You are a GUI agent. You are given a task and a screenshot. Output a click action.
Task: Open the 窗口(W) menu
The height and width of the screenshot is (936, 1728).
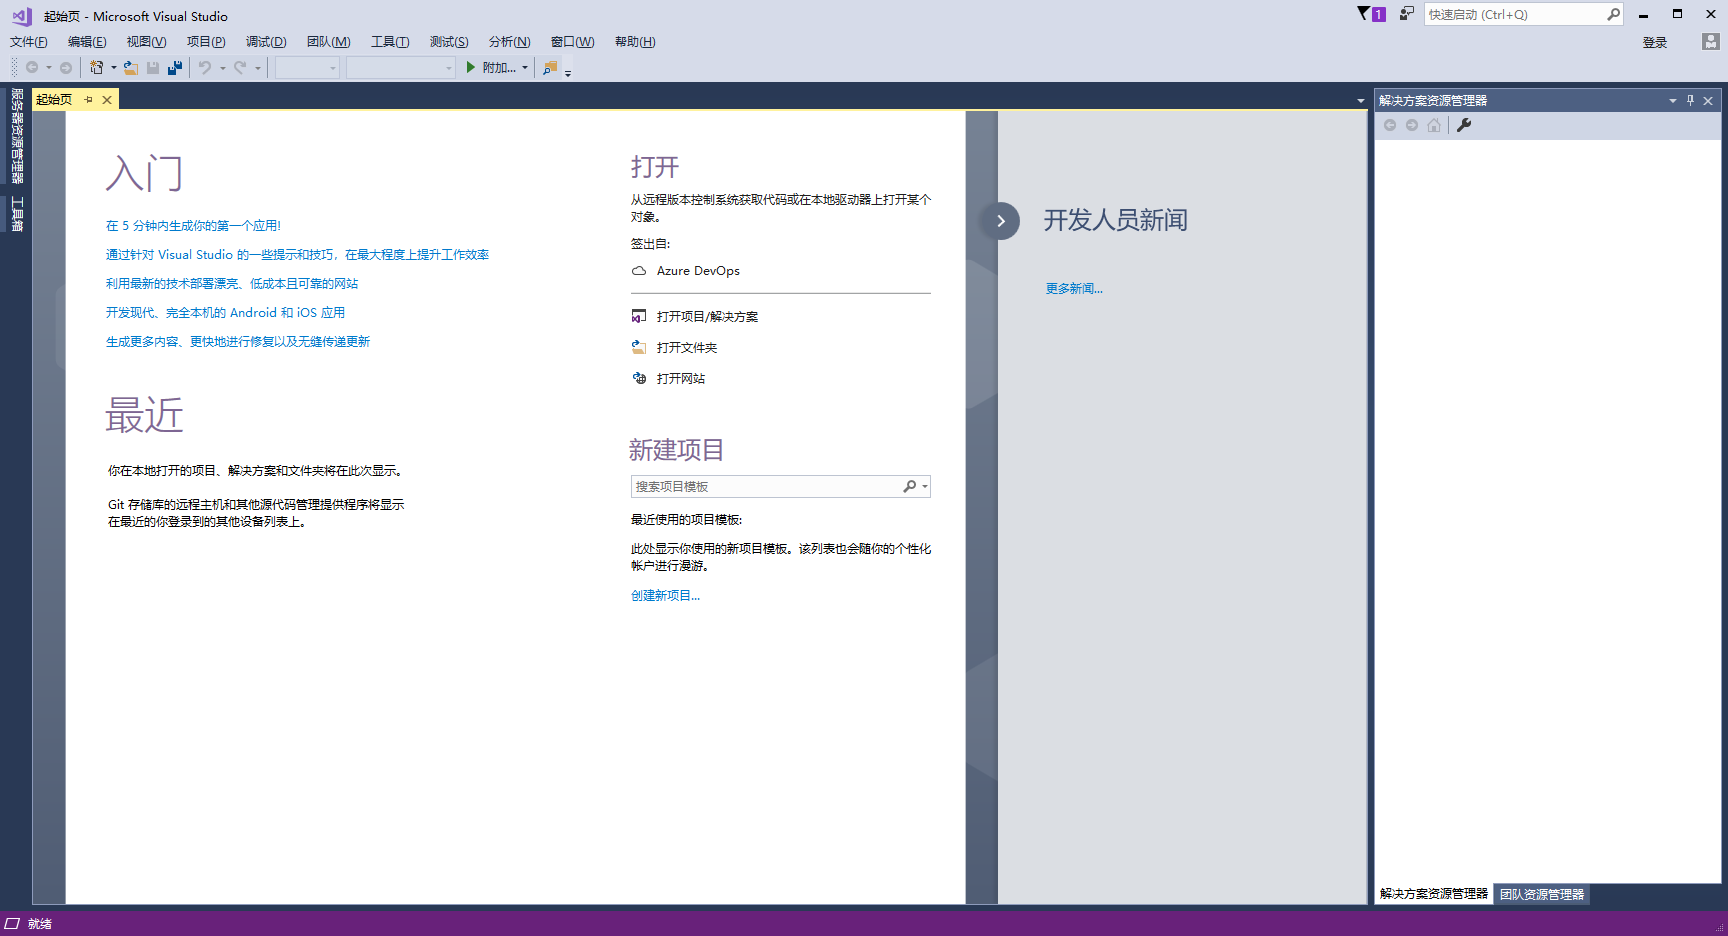click(x=572, y=42)
